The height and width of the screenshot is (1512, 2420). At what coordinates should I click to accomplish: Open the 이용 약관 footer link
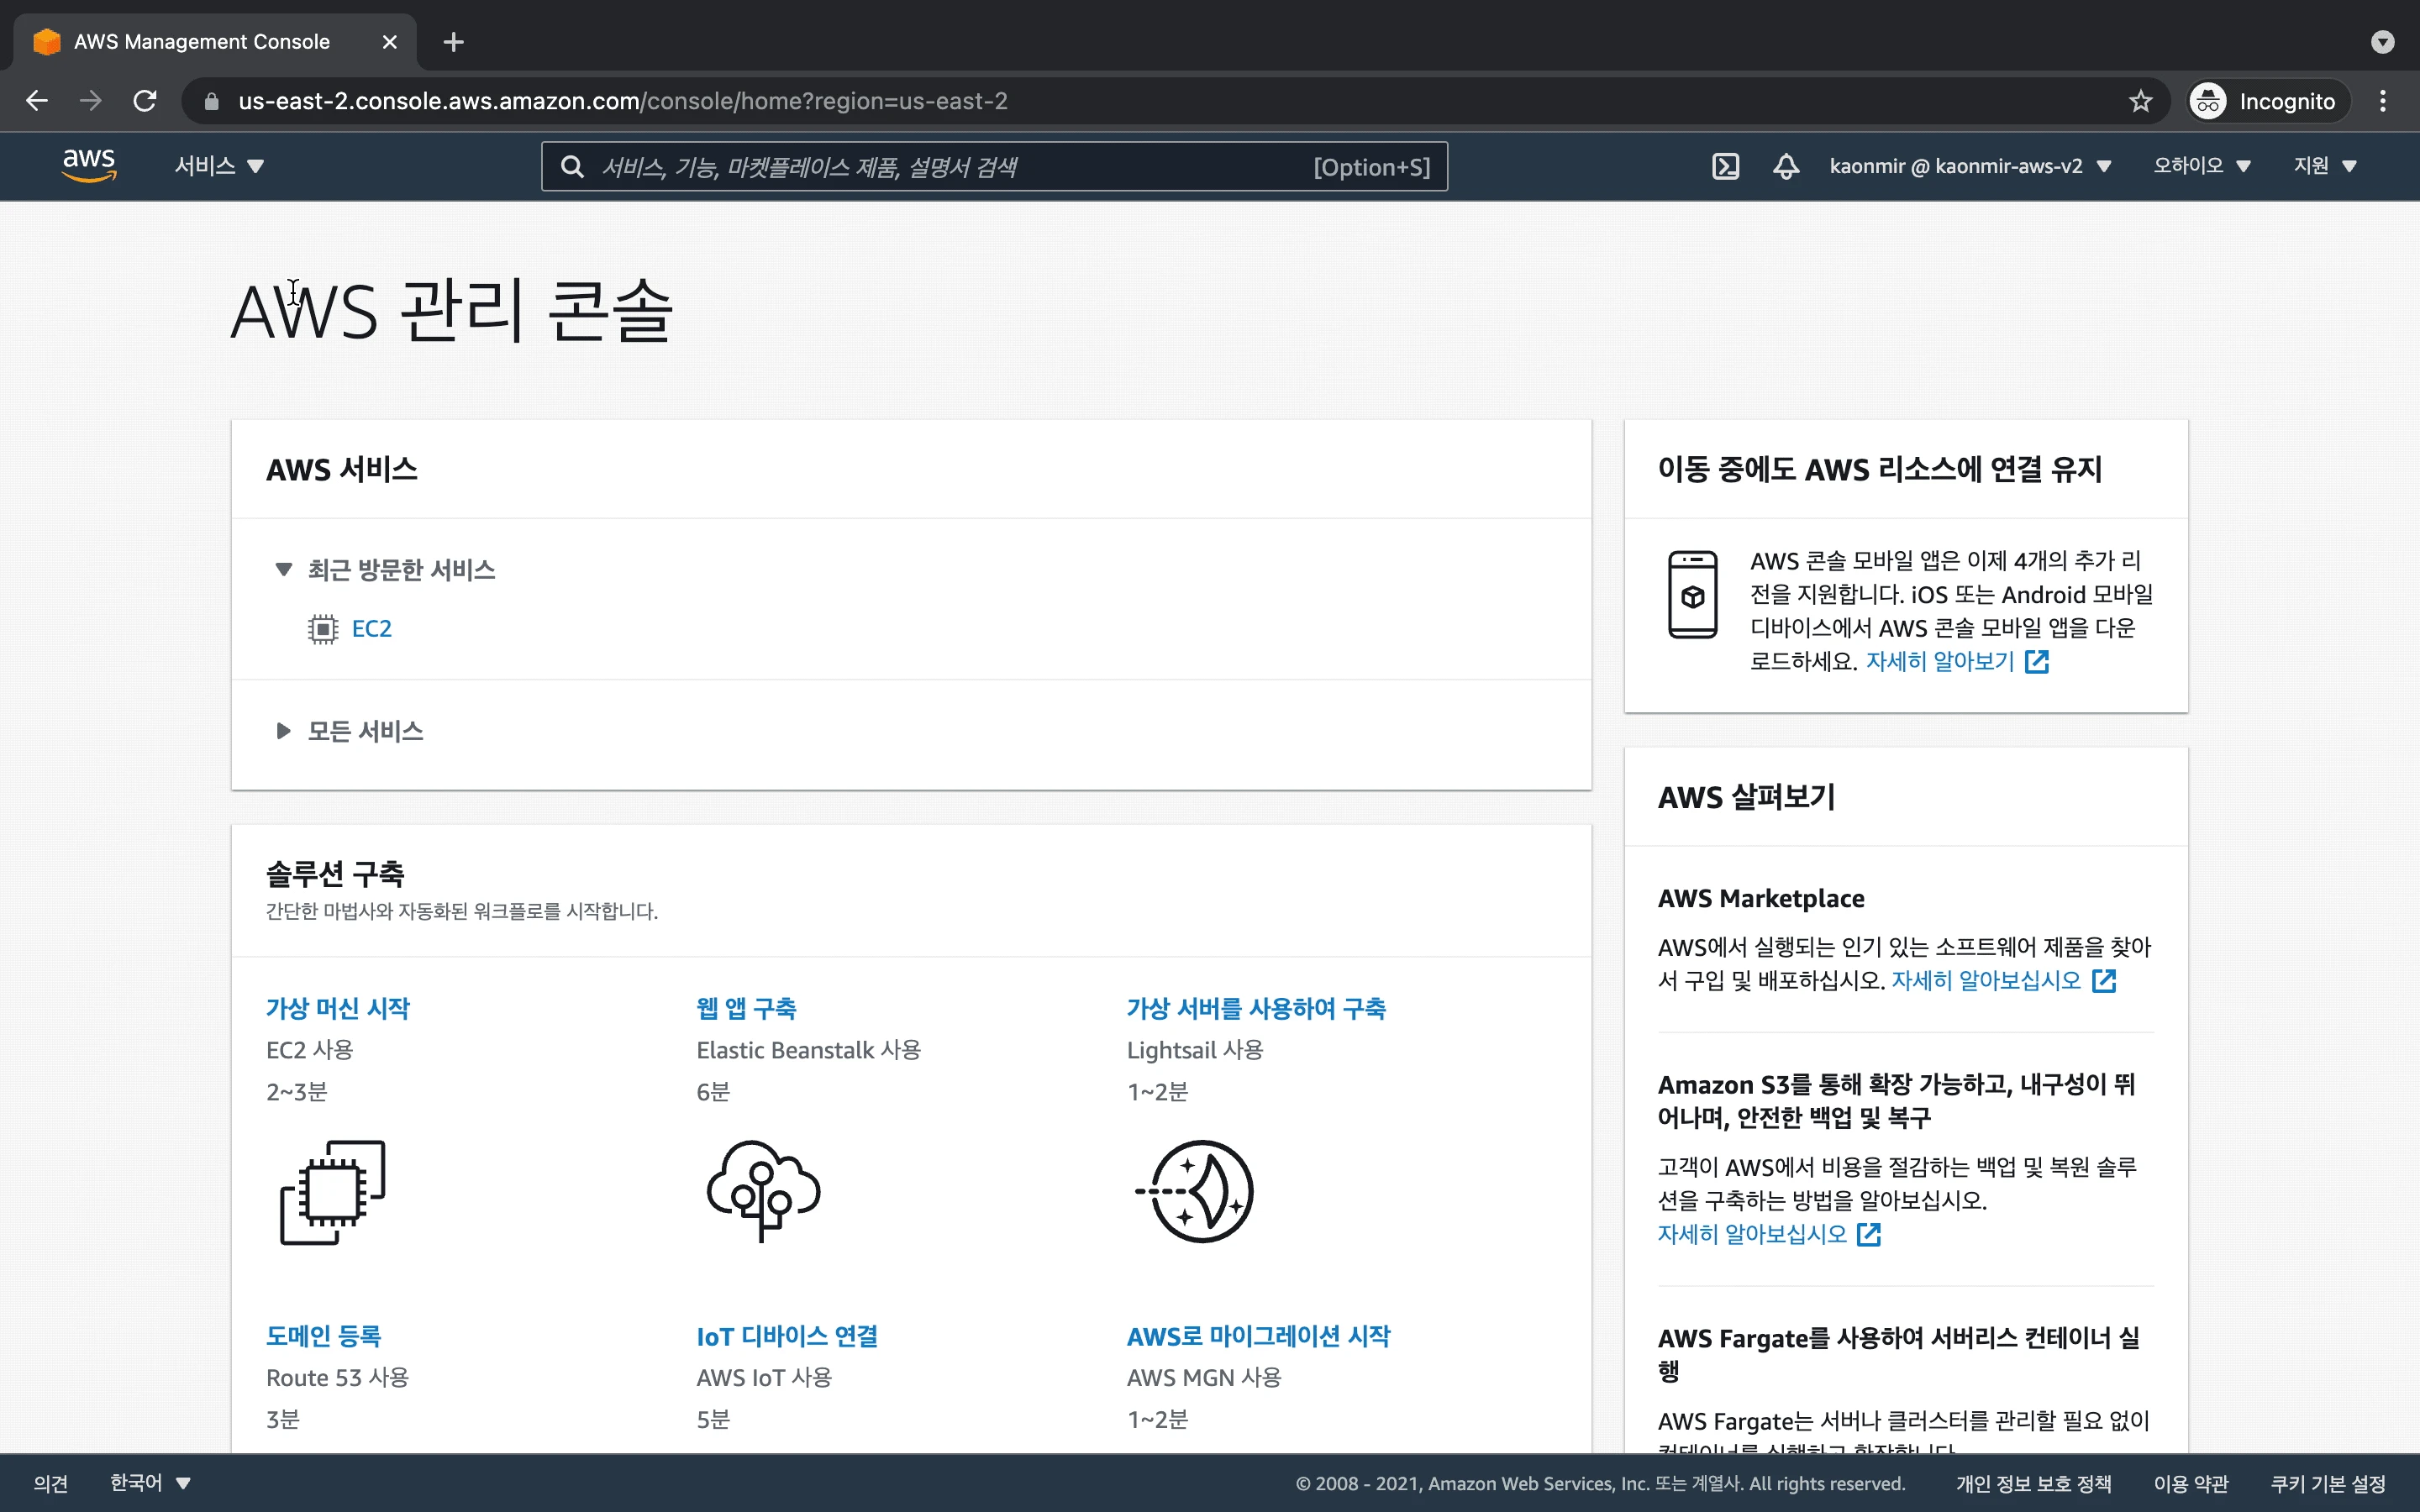(x=2191, y=1484)
